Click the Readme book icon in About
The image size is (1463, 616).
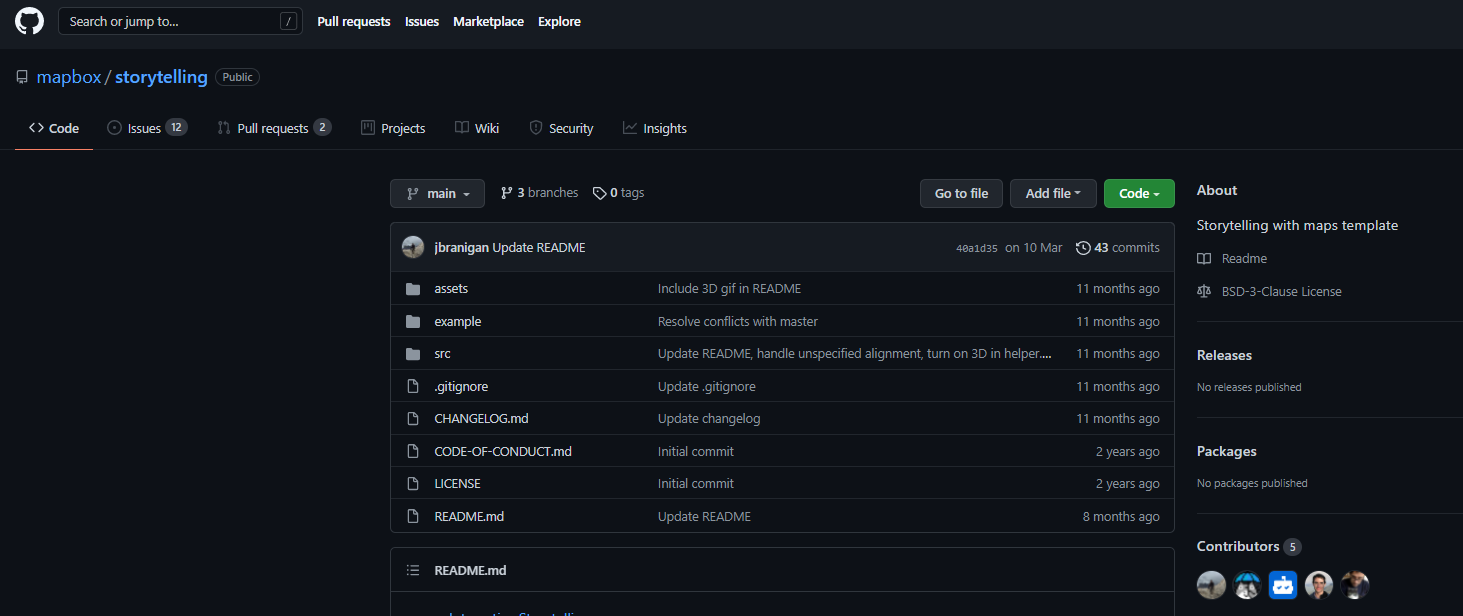pos(1204,259)
